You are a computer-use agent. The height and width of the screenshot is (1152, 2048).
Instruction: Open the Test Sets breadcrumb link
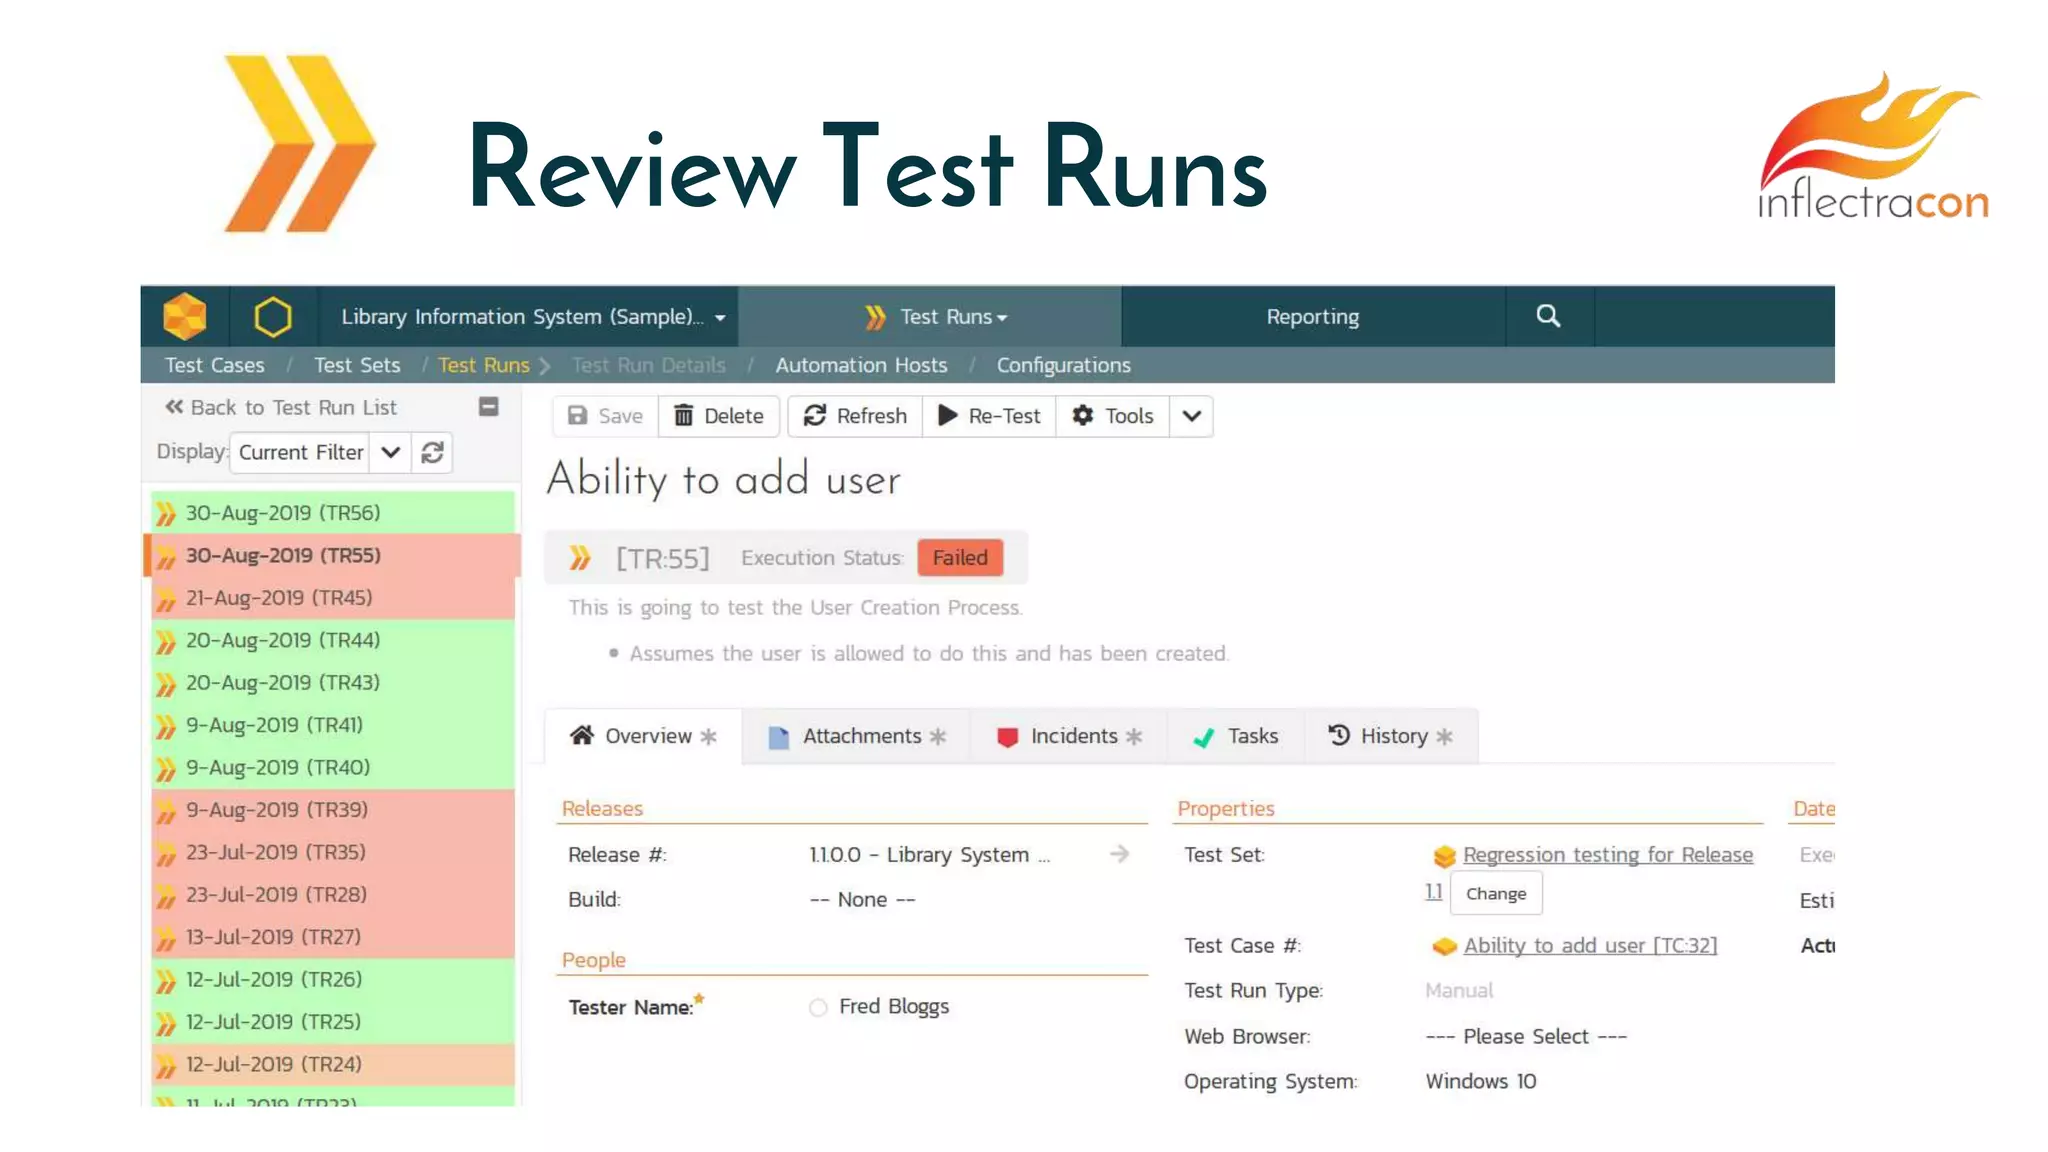357,366
